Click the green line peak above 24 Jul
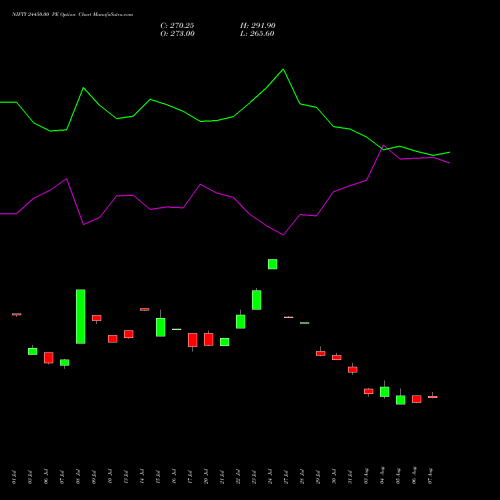Viewport: 500px width, 500px height. click(283, 69)
